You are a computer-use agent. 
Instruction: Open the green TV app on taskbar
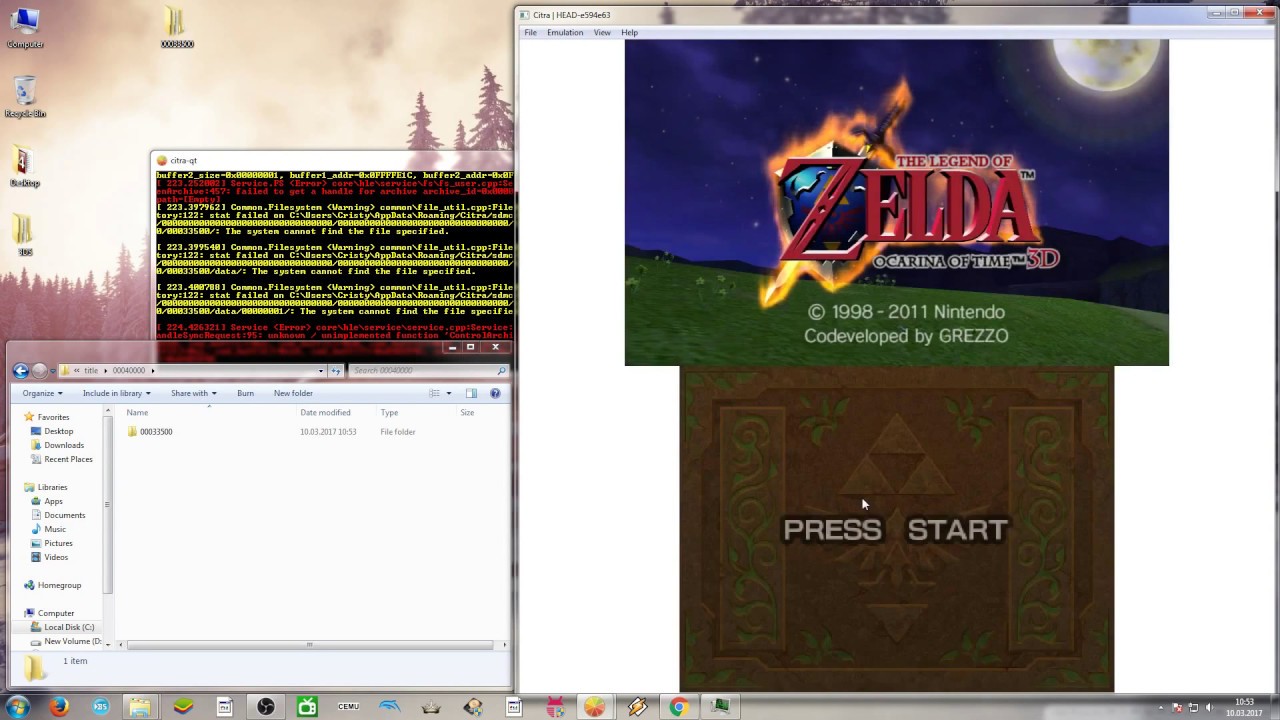pyautogui.click(x=307, y=707)
